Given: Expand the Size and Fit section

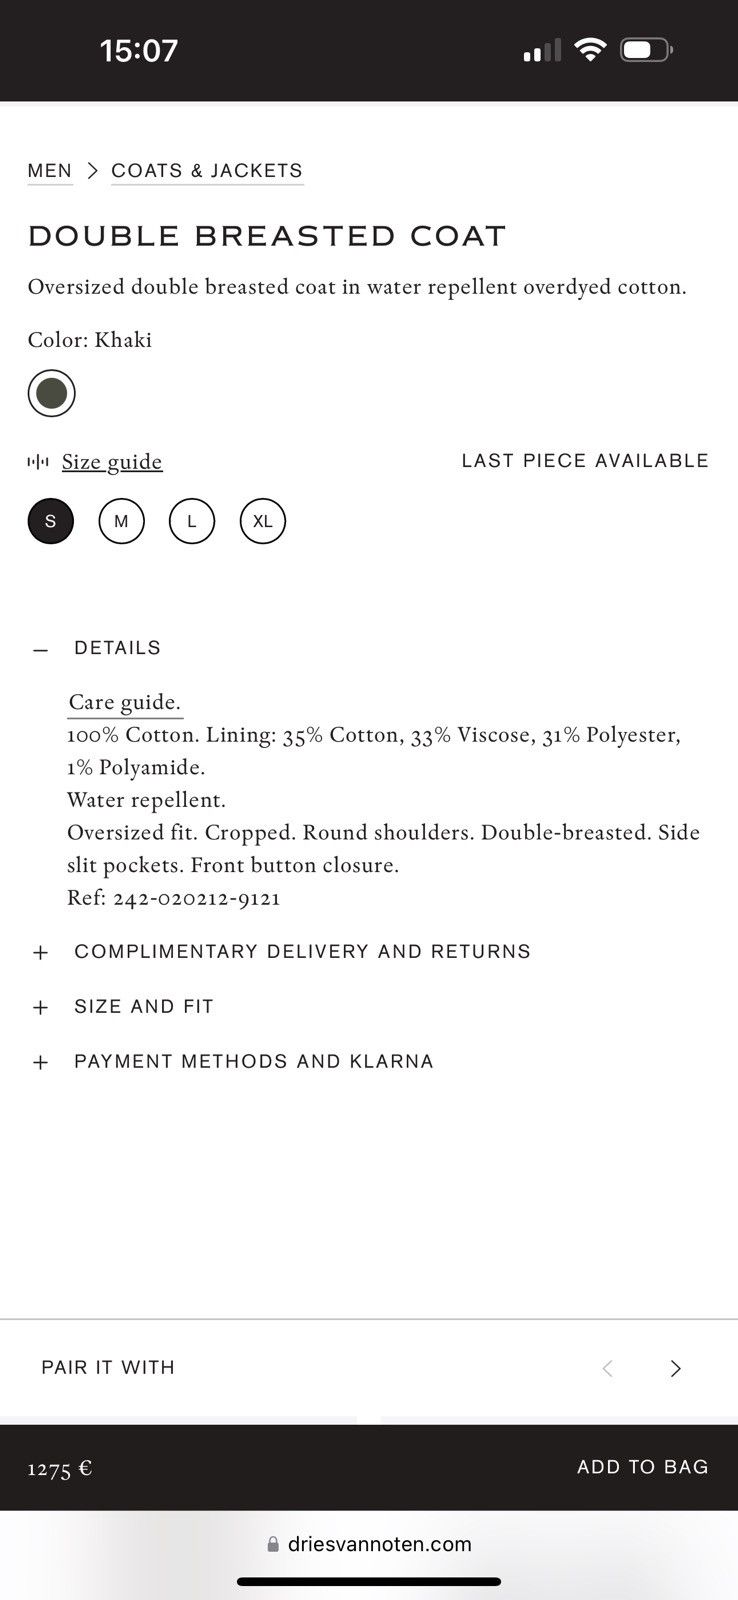Looking at the screenshot, I should [x=123, y=1007].
